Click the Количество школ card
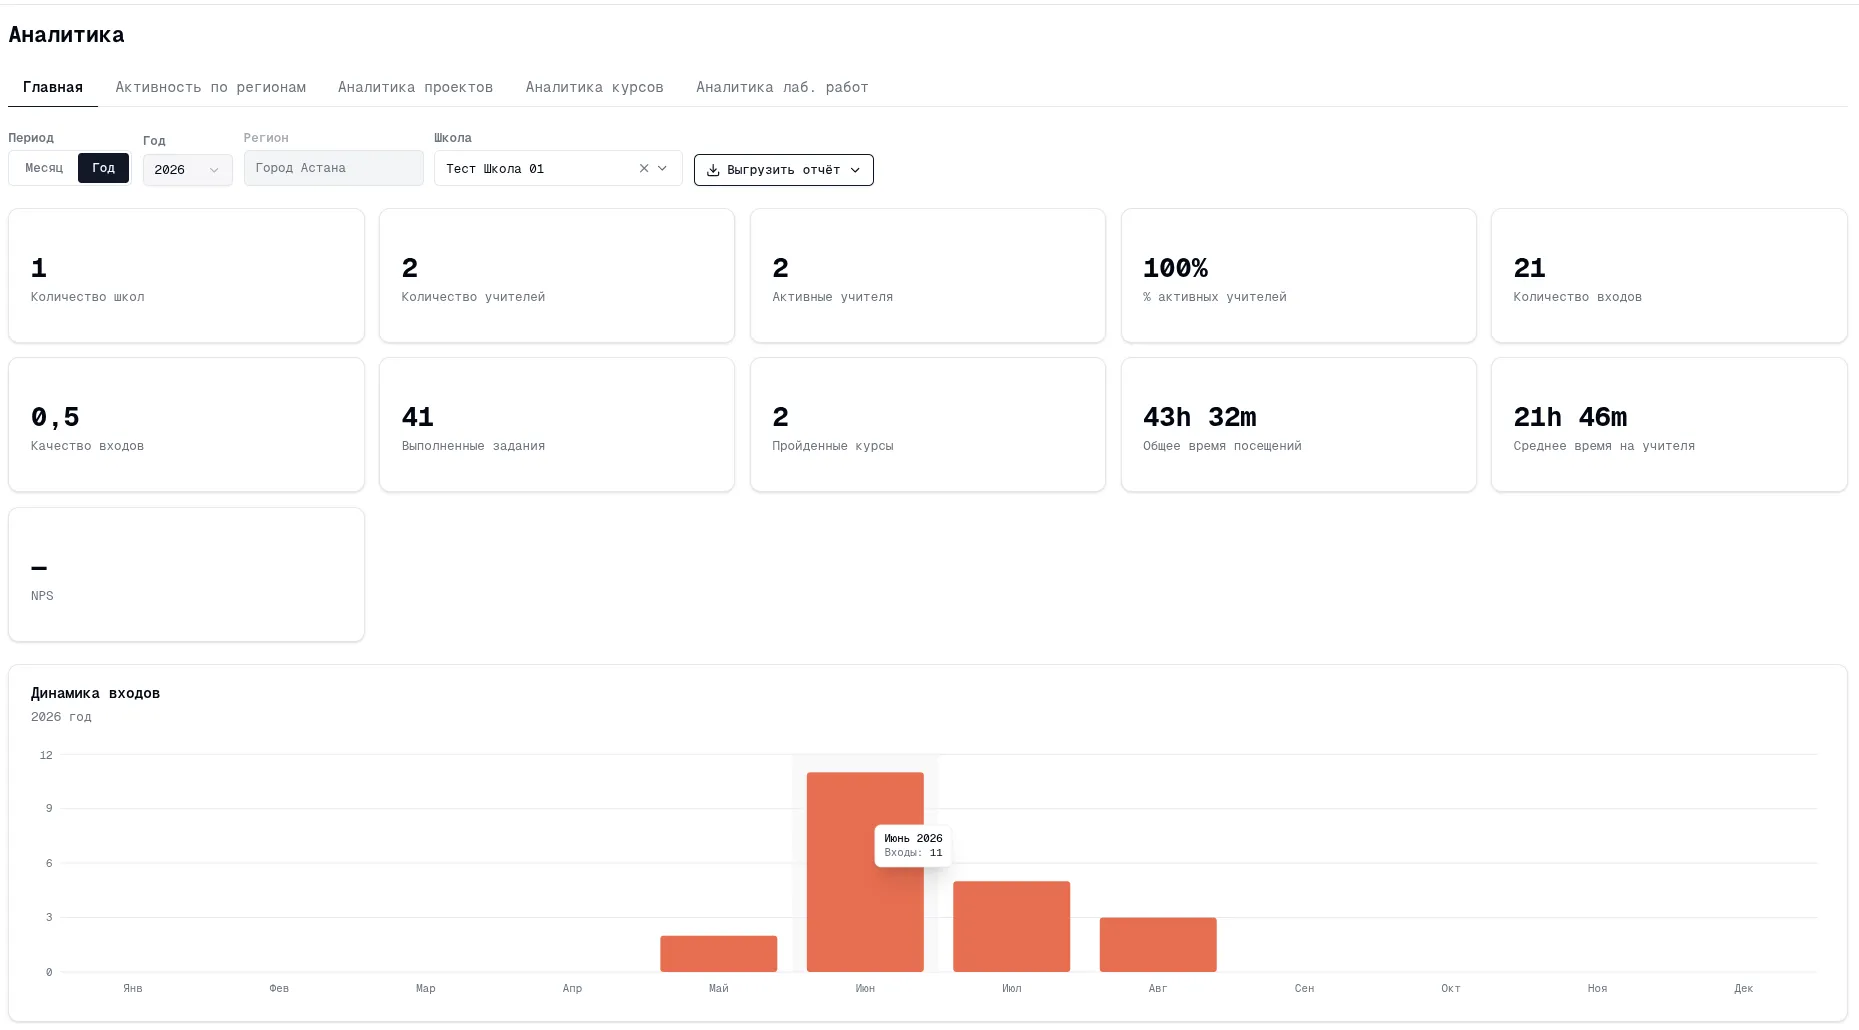 pos(186,276)
